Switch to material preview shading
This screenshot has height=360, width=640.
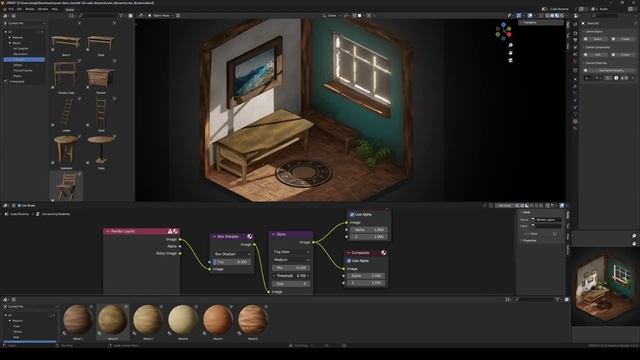(557, 16)
